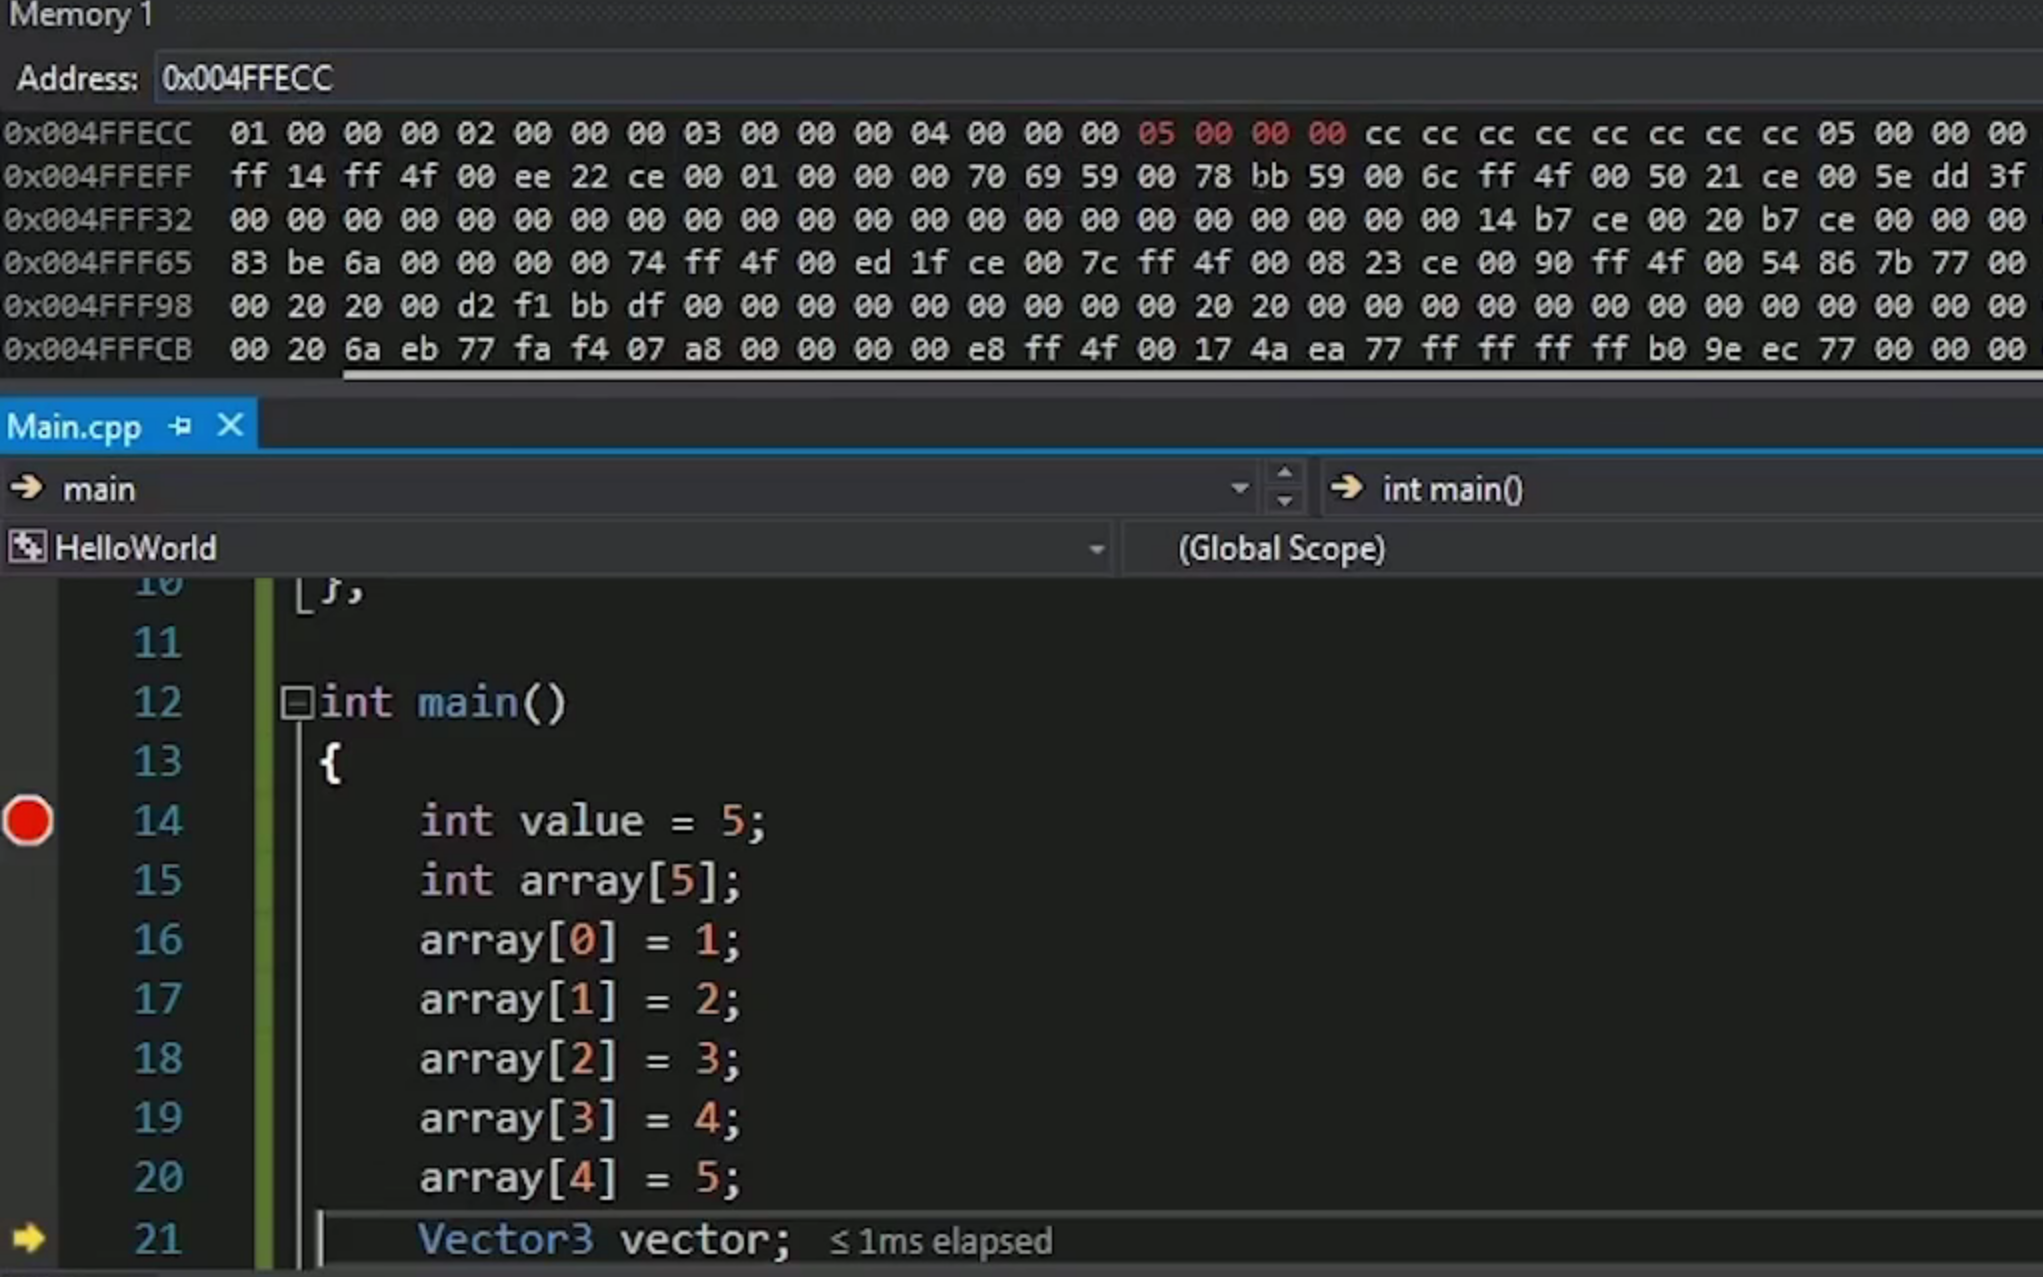2043x1277 pixels.
Task: Click line number 20 in the margin
Action: click(x=157, y=1177)
